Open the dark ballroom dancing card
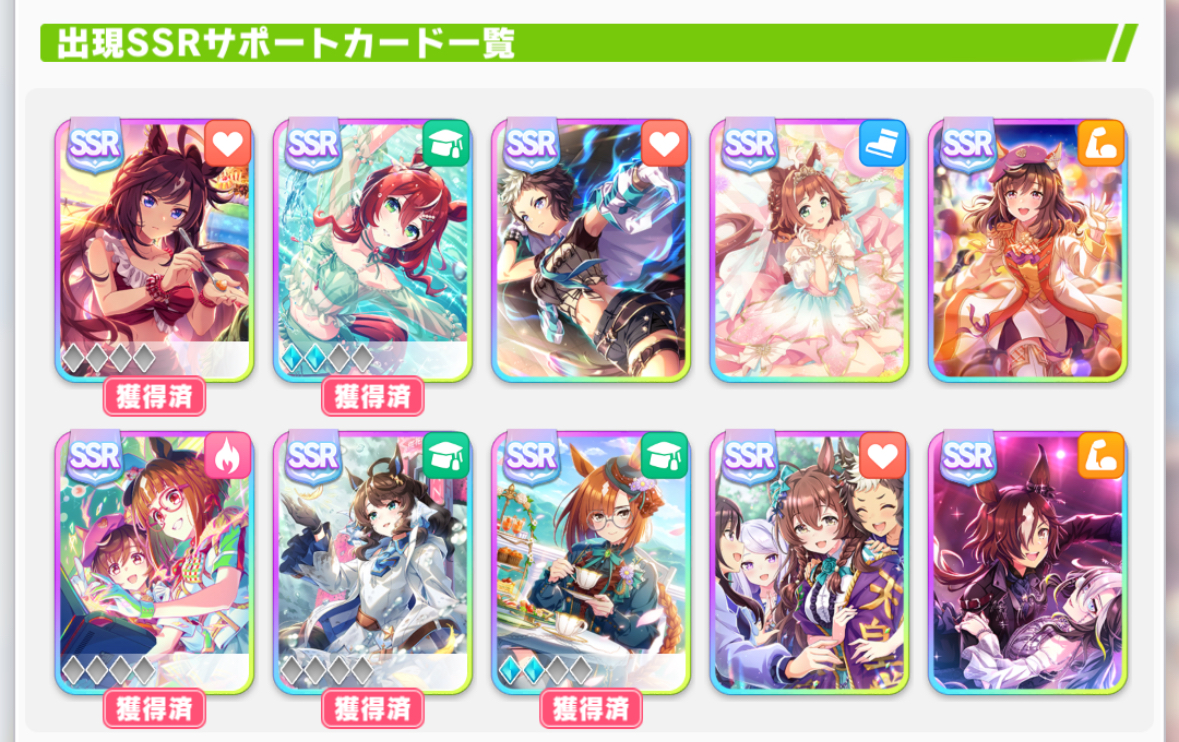The image size is (1179, 742). (x=1028, y=563)
